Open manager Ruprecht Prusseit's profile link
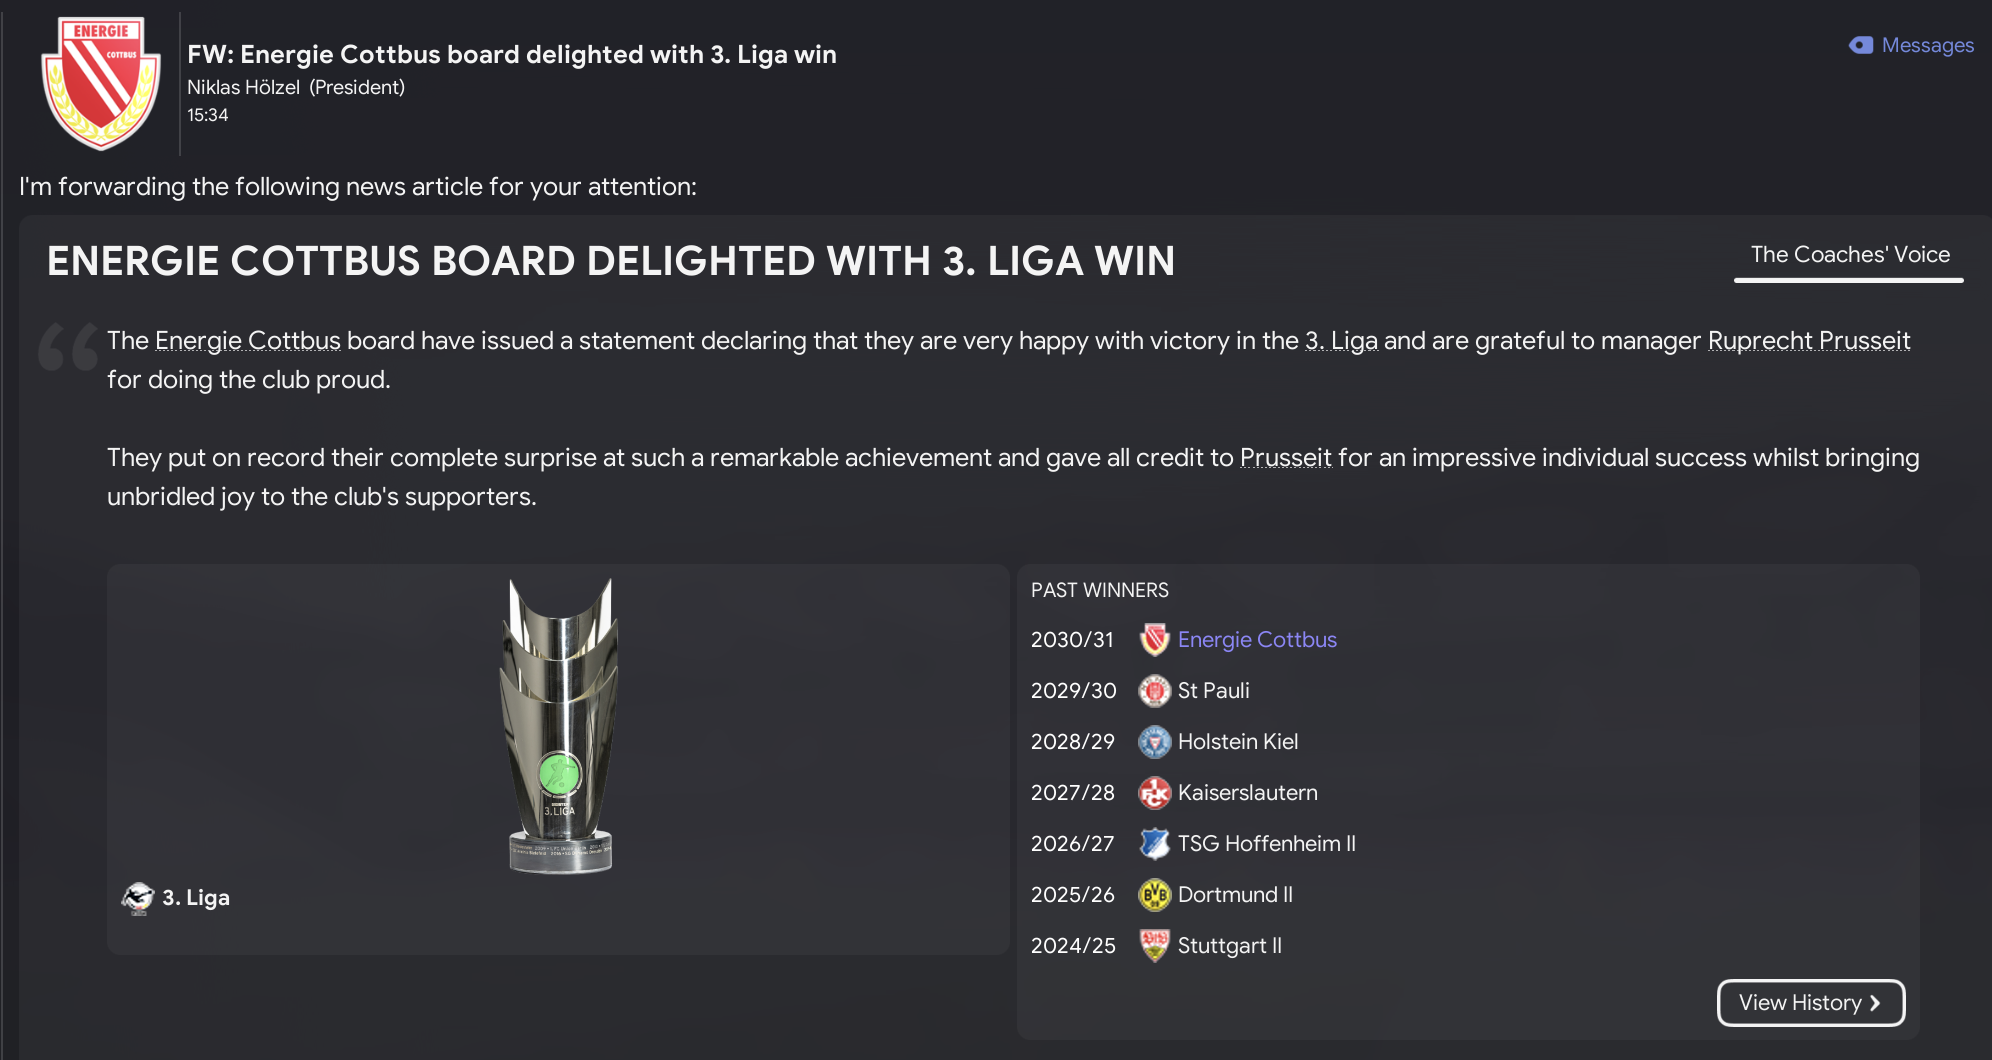Screen dimensions: 1992x1060 1808,341
